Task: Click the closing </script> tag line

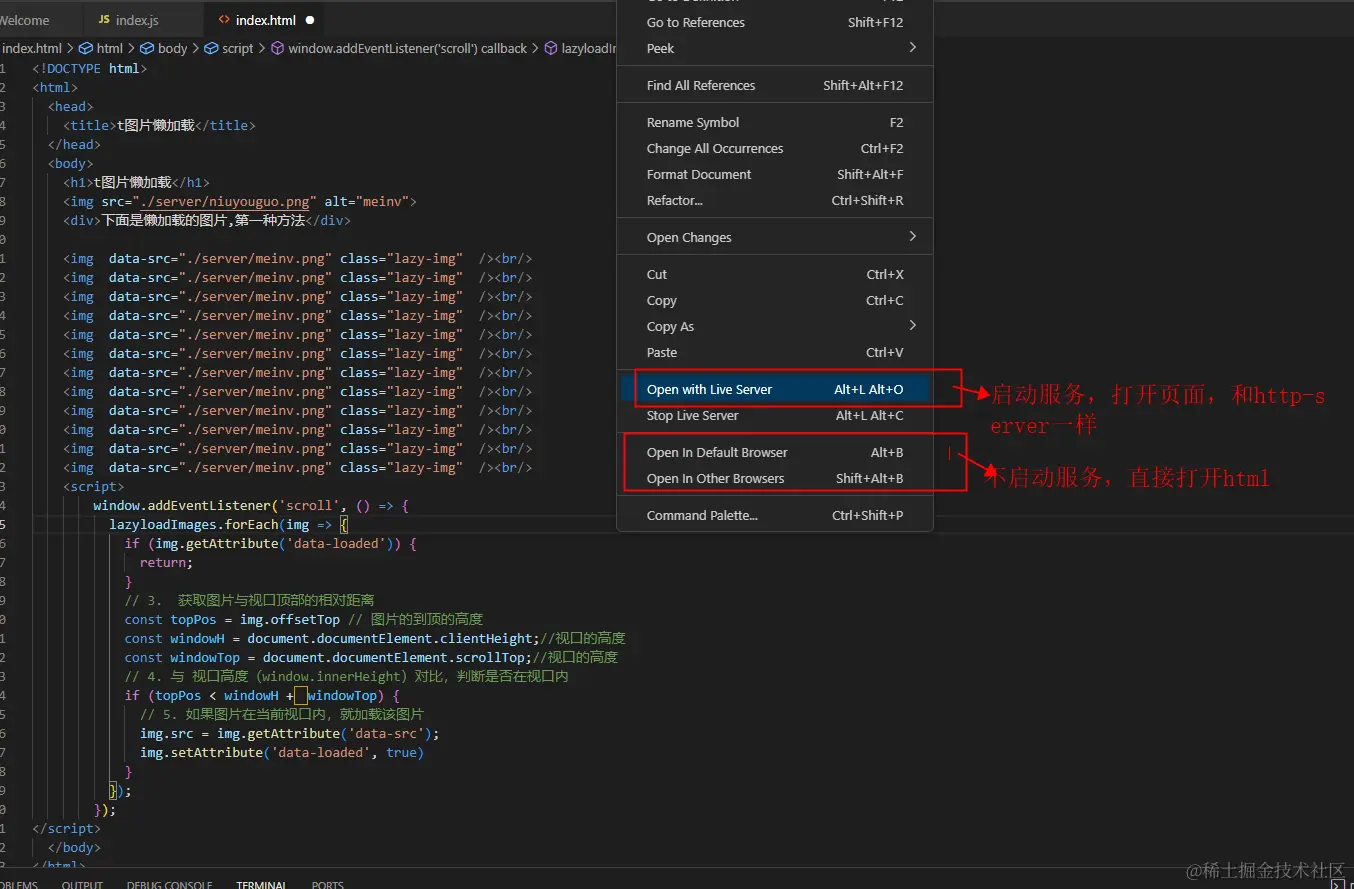Action: coord(66,828)
